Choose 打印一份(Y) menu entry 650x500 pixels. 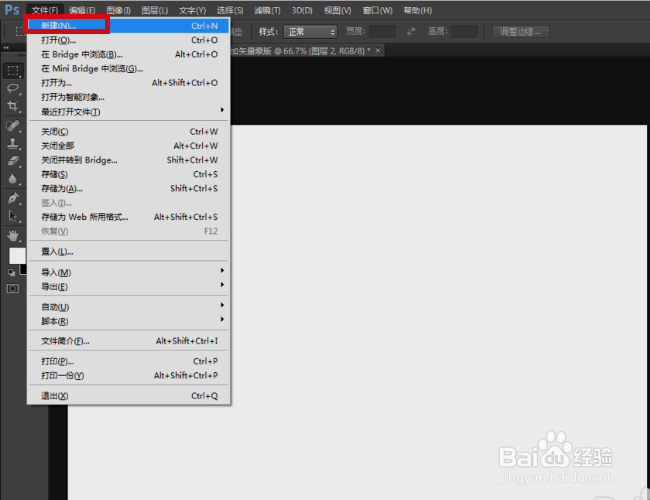point(129,375)
